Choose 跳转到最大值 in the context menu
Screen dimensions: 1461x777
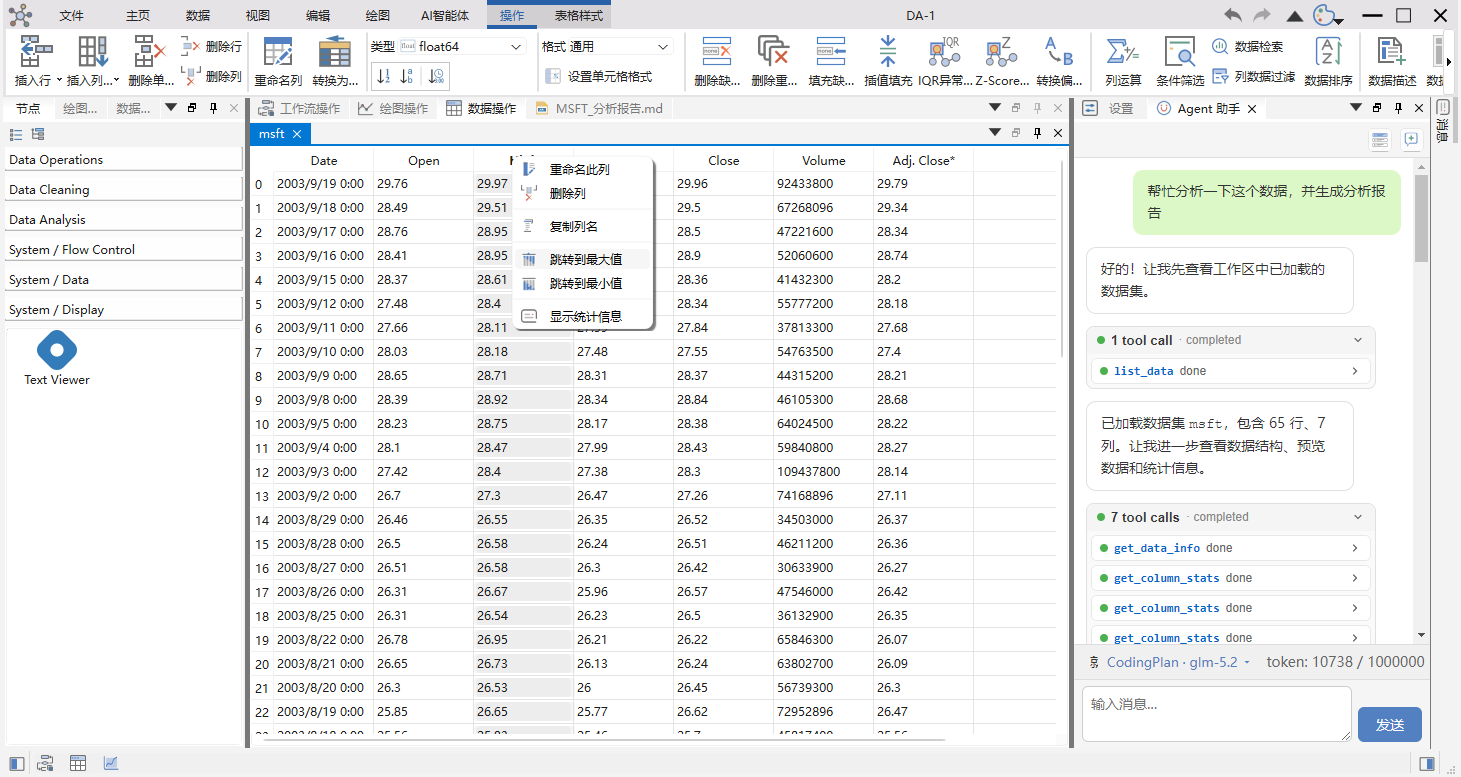click(x=583, y=259)
